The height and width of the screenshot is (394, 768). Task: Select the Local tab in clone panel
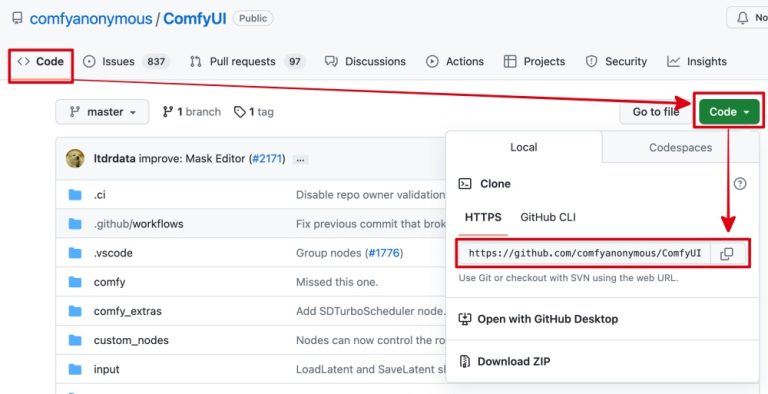(x=524, y=147)
